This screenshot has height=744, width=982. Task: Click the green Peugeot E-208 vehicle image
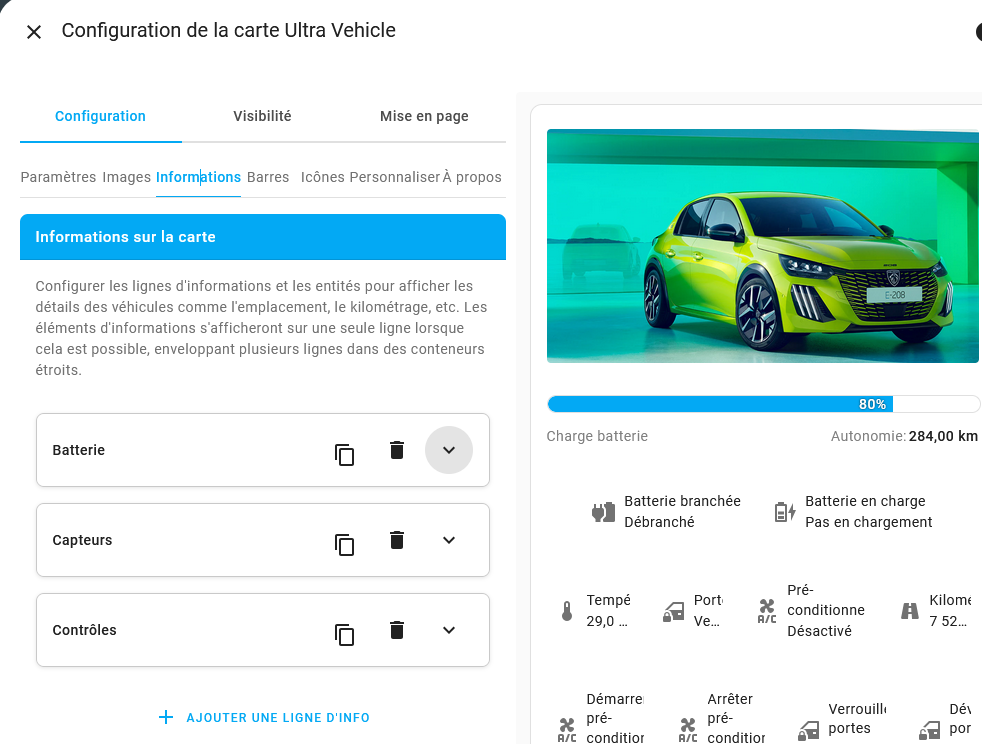tap(762, 245)
